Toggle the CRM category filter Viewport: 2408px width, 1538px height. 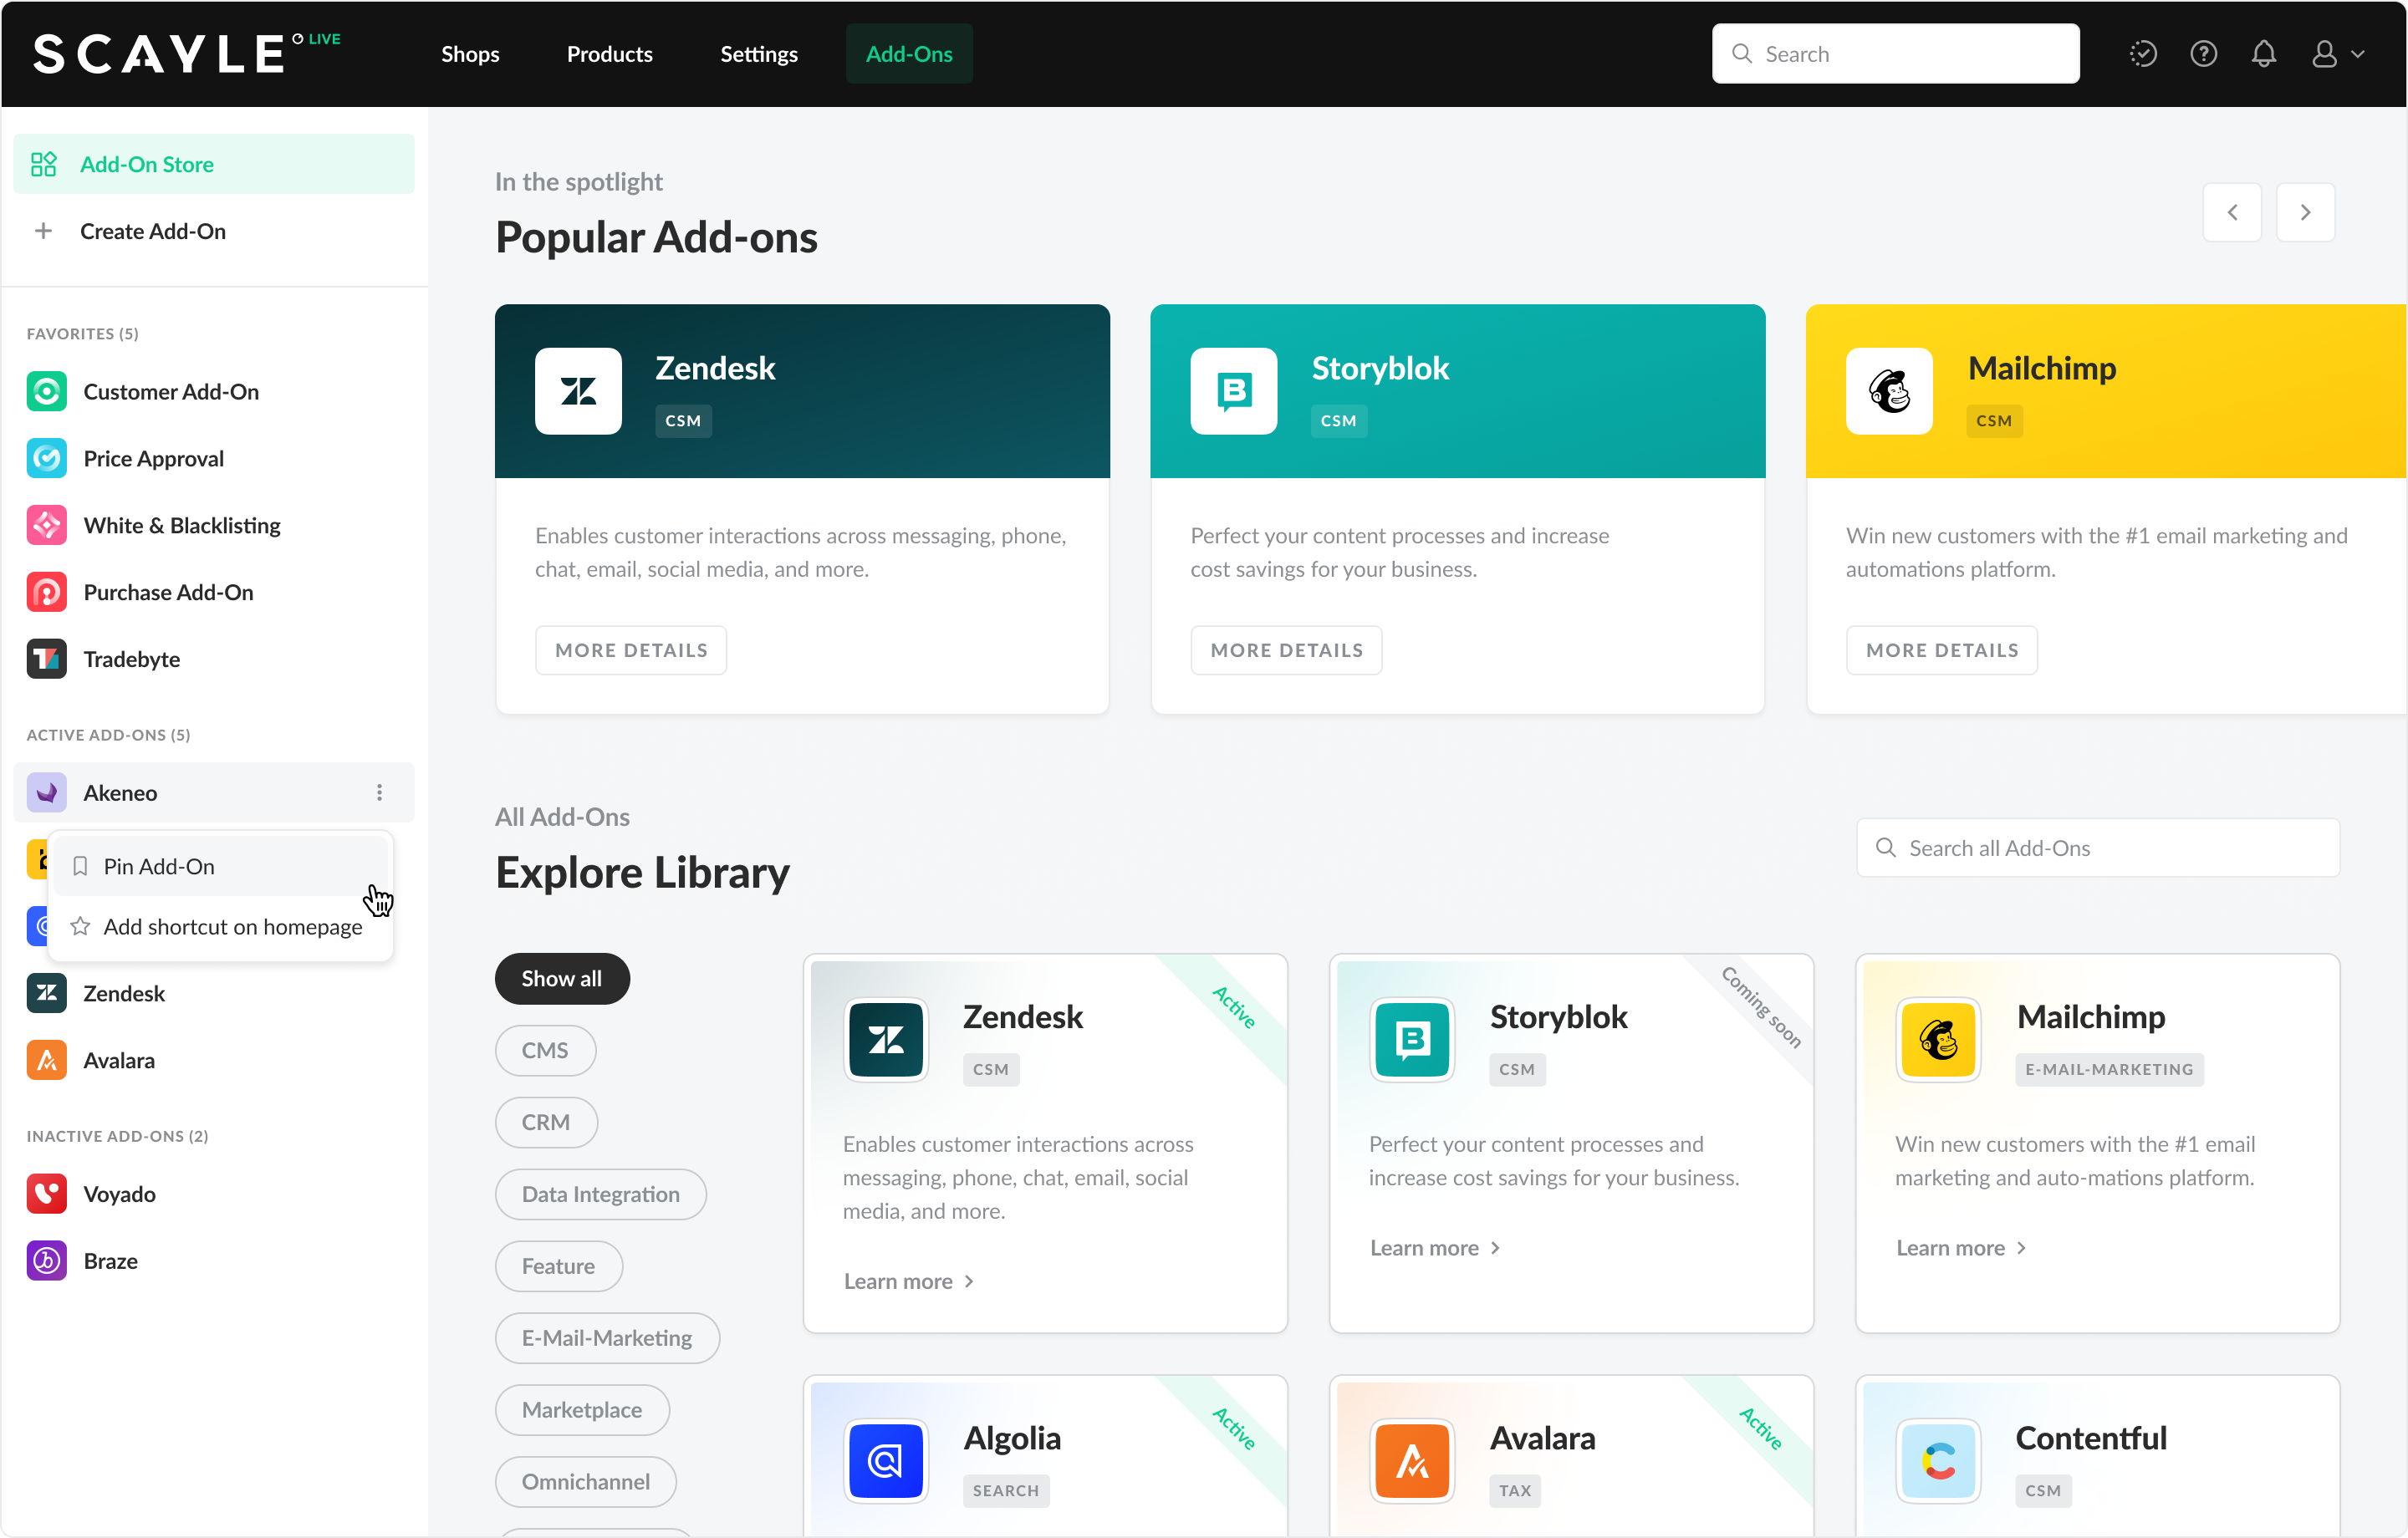546,1123
